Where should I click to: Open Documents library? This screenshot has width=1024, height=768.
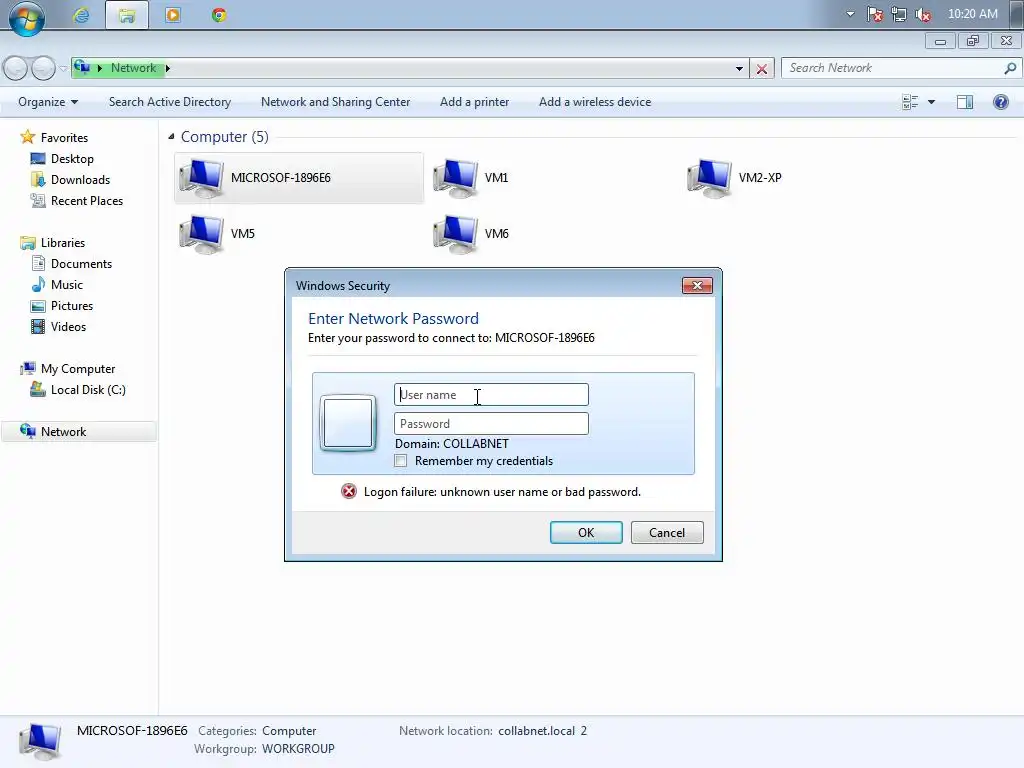click(x=81, y=264)
